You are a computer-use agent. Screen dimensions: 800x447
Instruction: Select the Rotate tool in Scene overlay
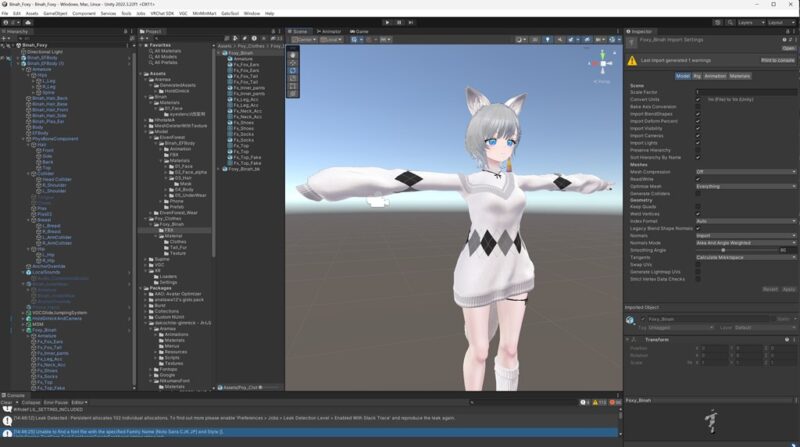292,71
